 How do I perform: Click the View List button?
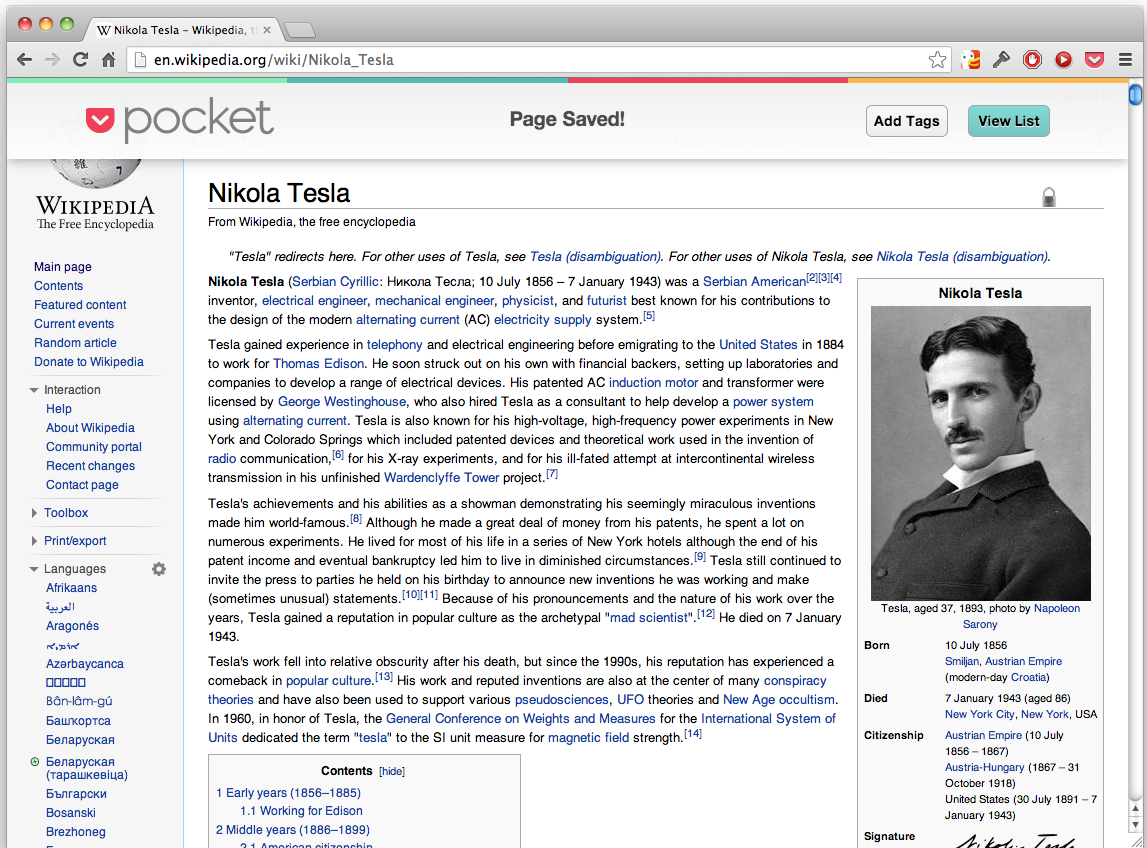(1009, 121)
